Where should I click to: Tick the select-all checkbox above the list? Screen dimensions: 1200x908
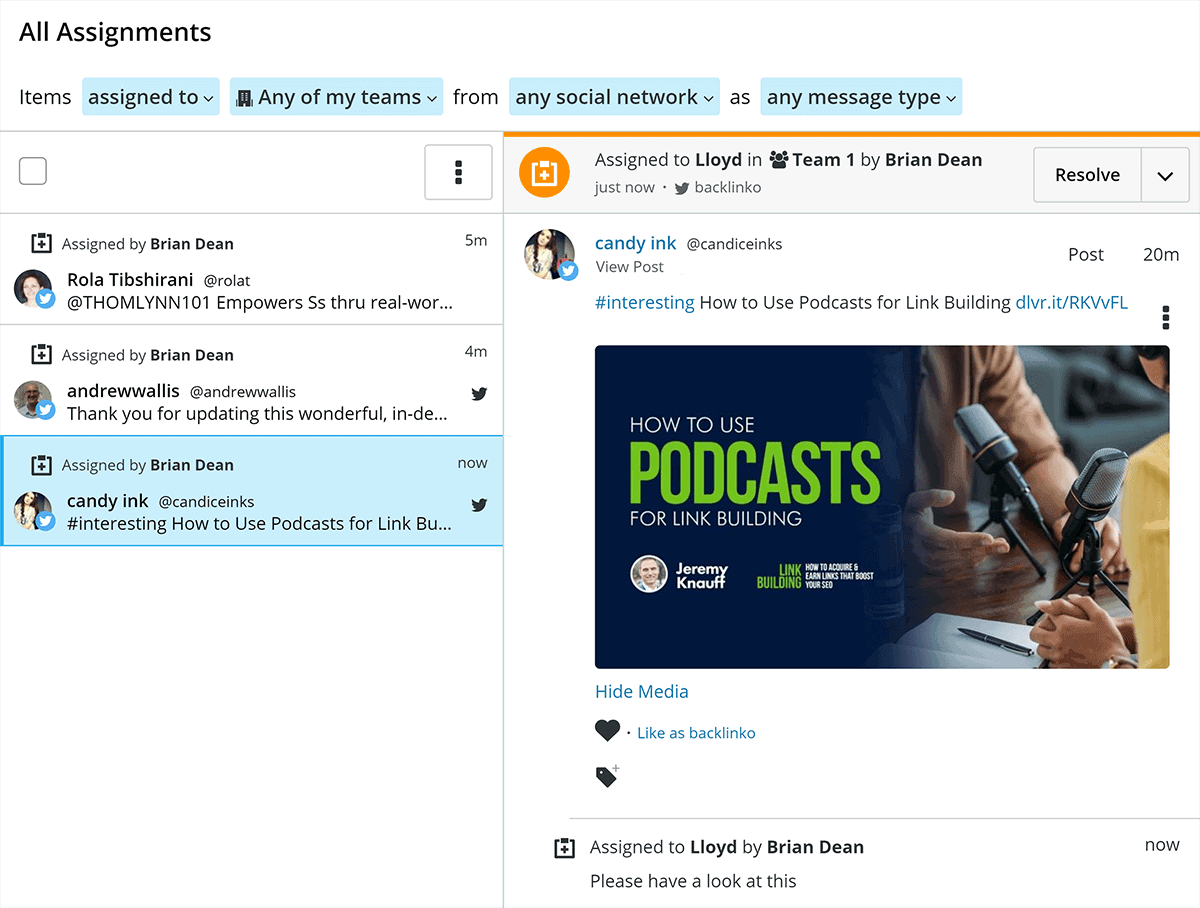[x=33, y=171]
